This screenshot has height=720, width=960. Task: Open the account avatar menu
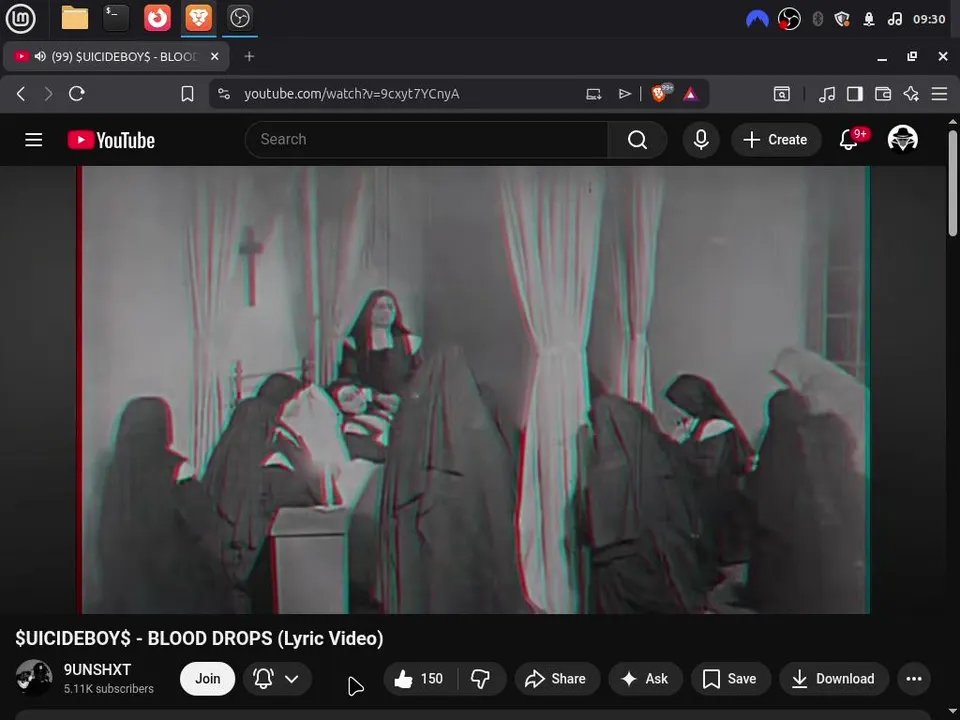(902, 139)
